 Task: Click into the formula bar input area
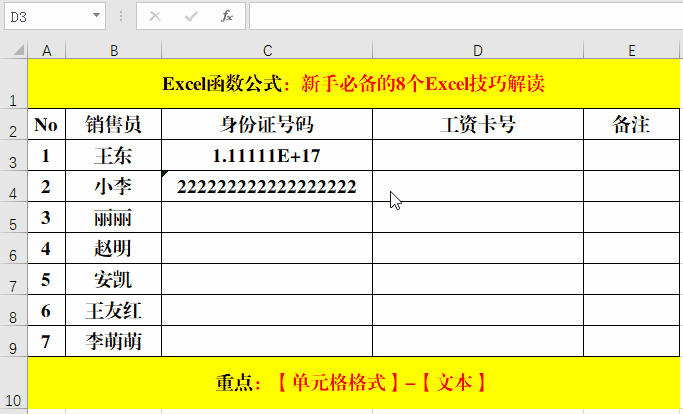pos(460,16)
